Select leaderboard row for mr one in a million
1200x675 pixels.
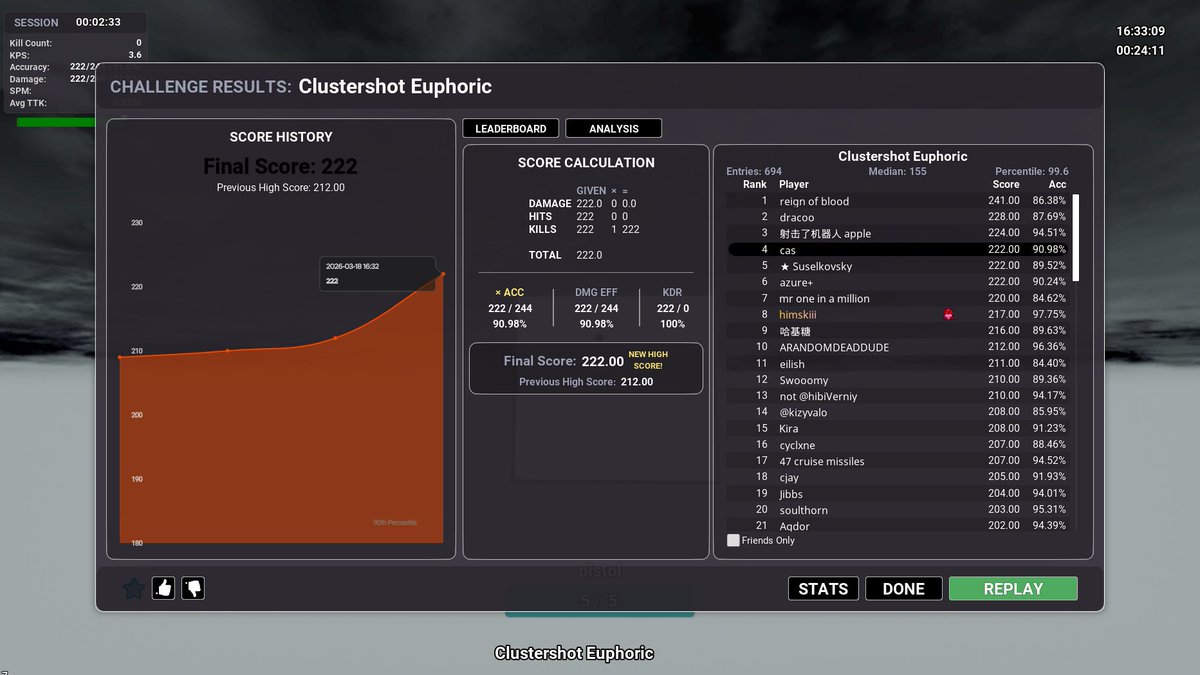point(898,298)
